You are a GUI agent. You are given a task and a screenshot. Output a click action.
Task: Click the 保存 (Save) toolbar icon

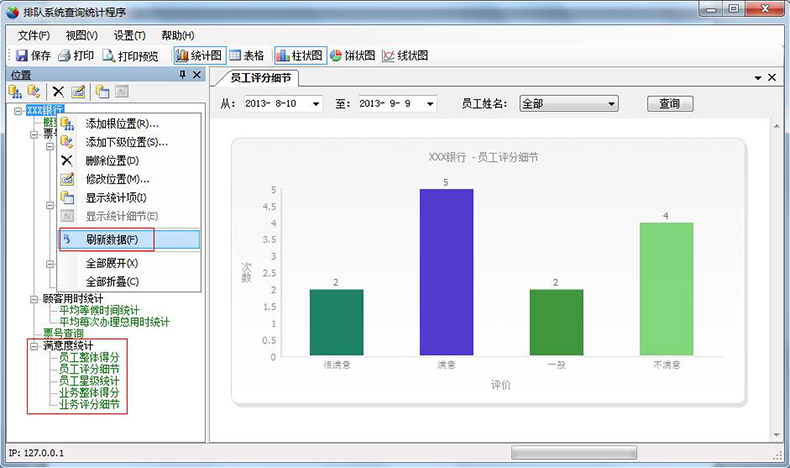tap(33, 56)
